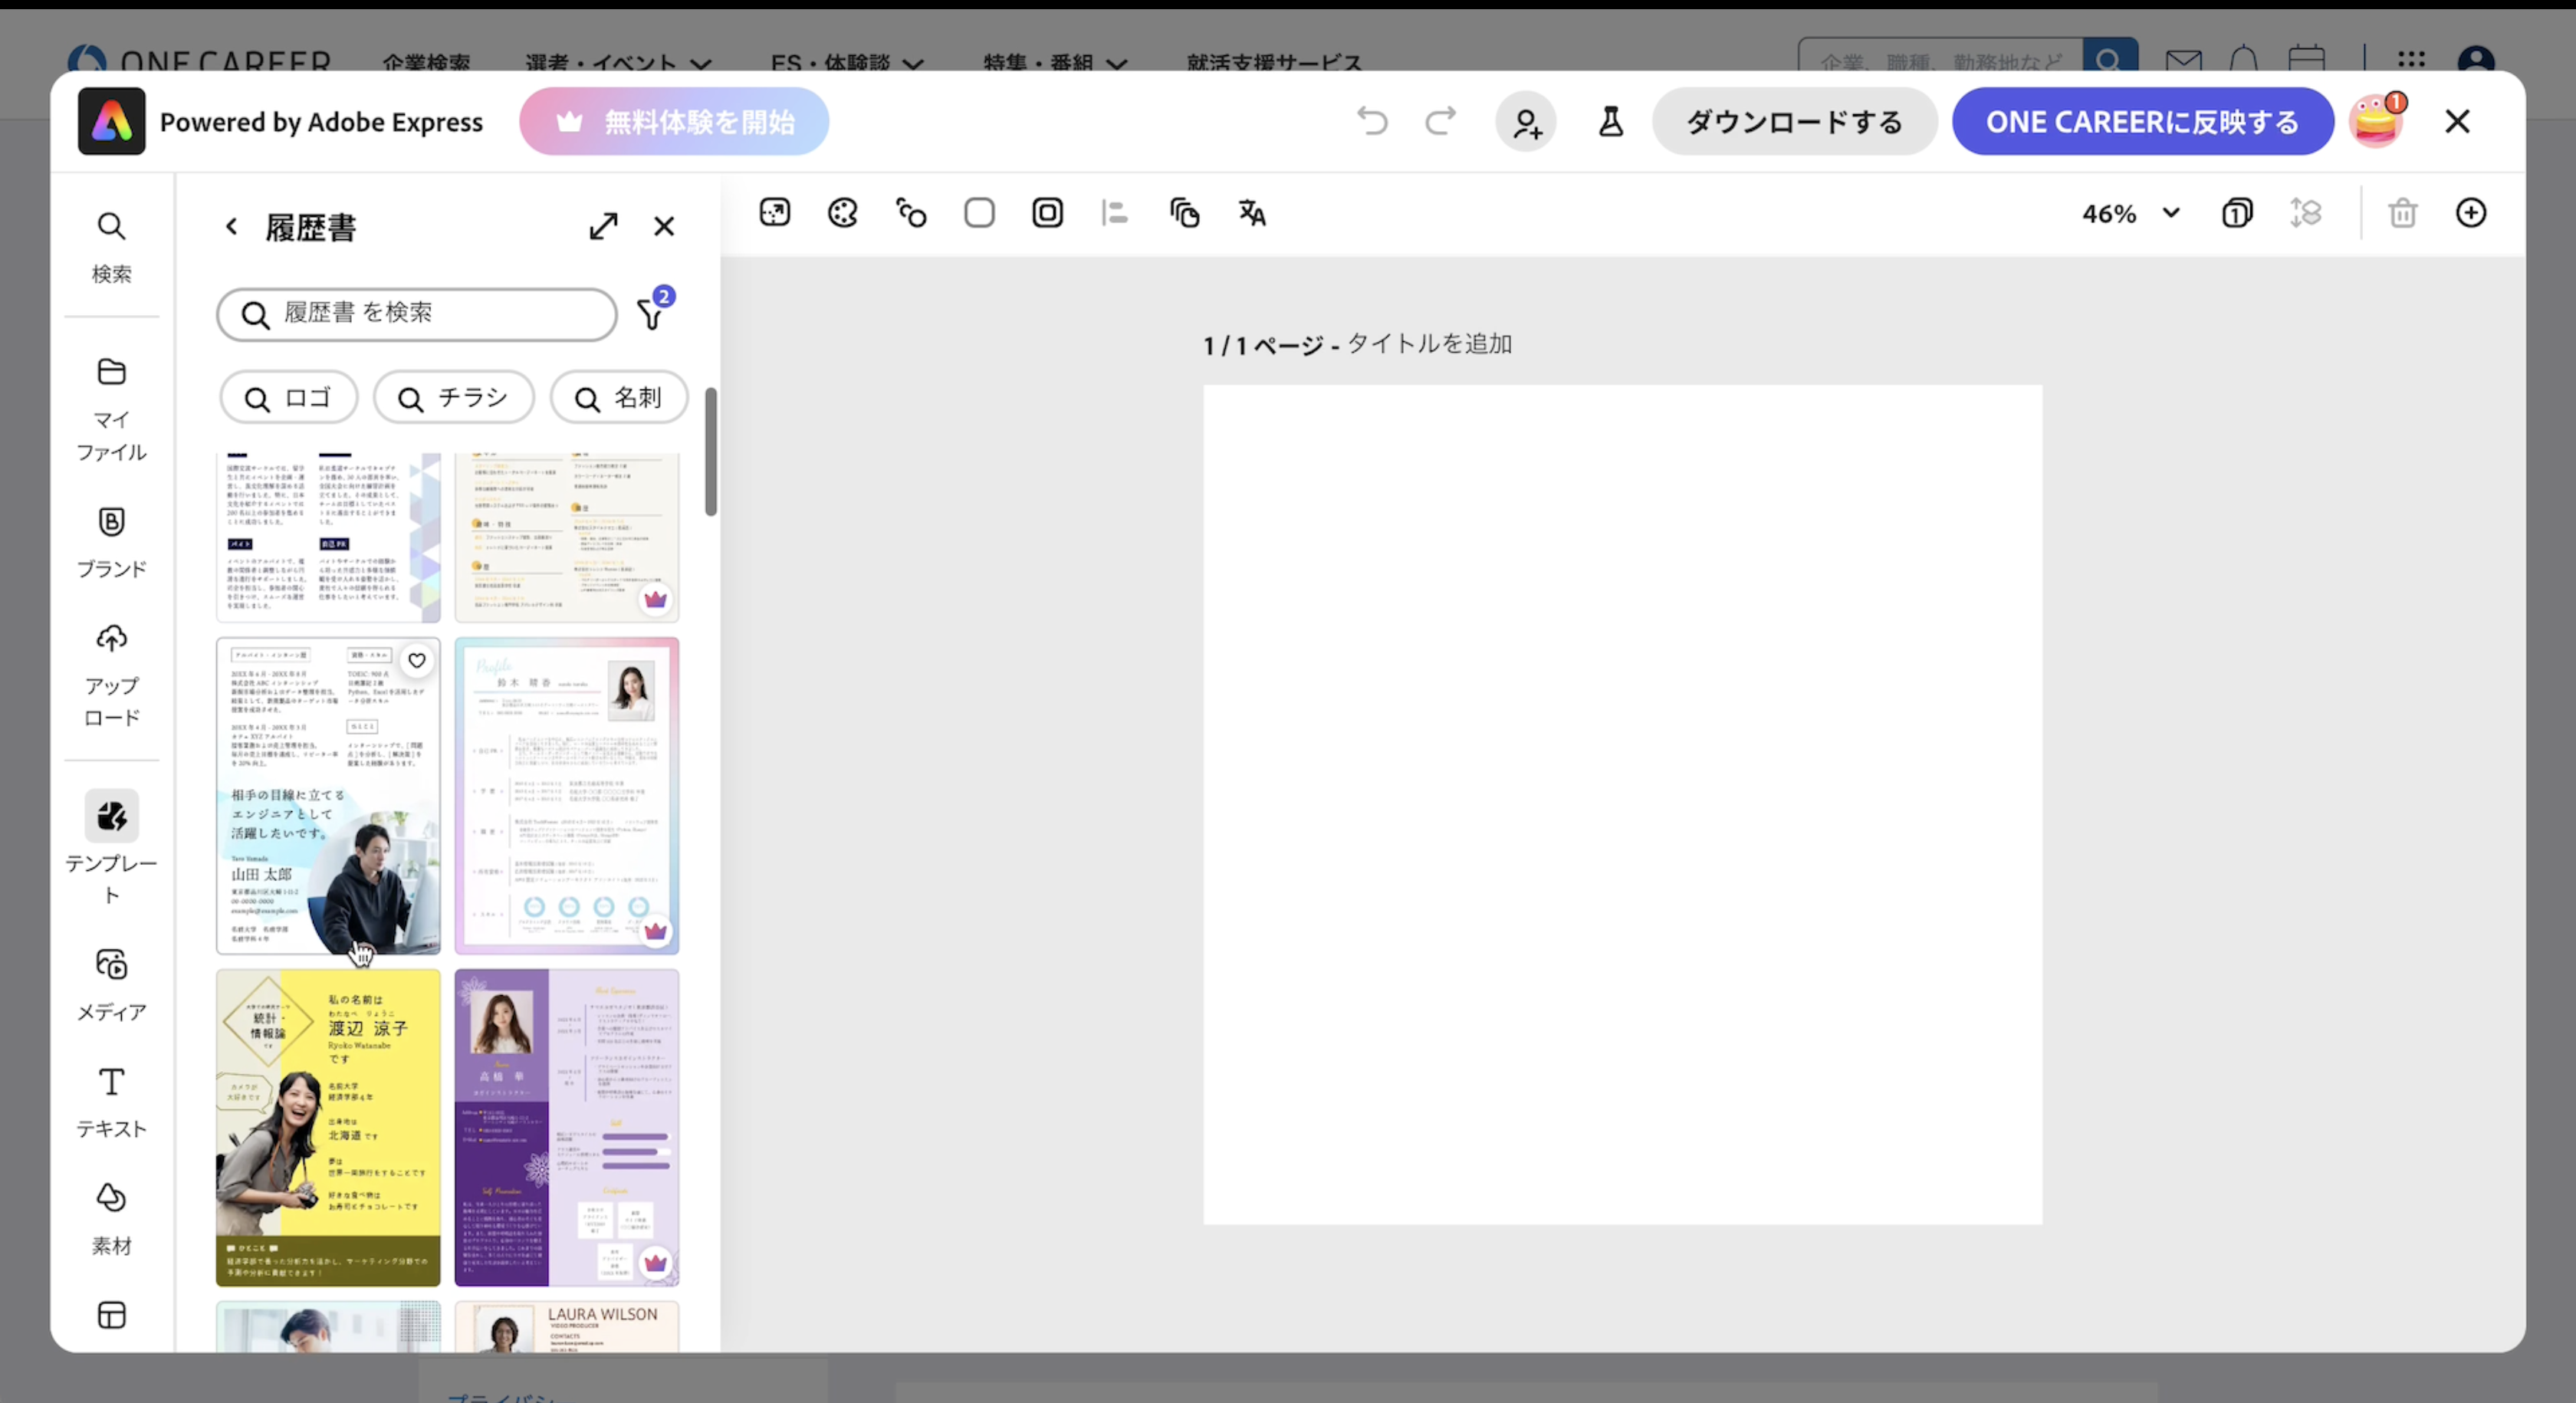Image resolution: width=2576 pixels, height=1403 pixels.
Task: Close the Adobe Express editor dialog
Action: pyautogui.click(x=2457, y=121)
